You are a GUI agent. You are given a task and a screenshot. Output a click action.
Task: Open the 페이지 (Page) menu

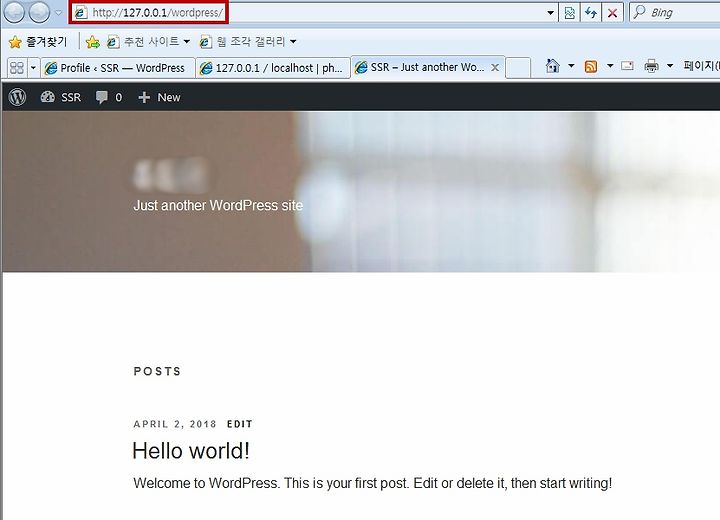click(701, 66)
